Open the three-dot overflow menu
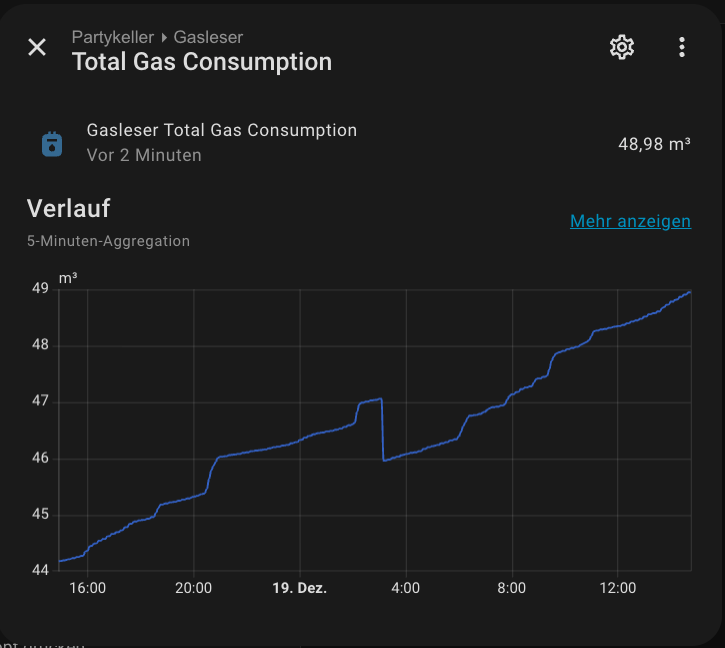The width and height of the screenshot is (725, 648). pyautogui.click(x=681, y=47)
